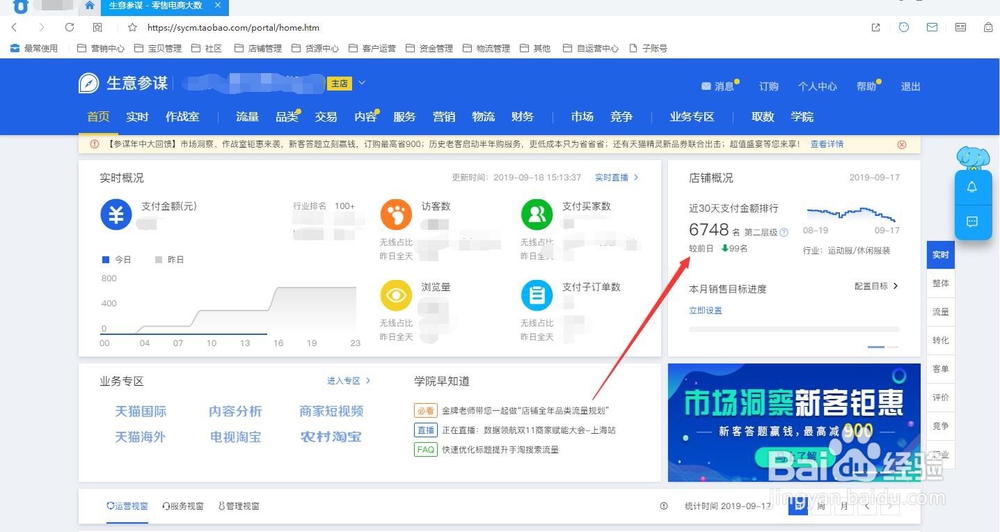Open 实时直播 link in 实时概况

[616, 177]
